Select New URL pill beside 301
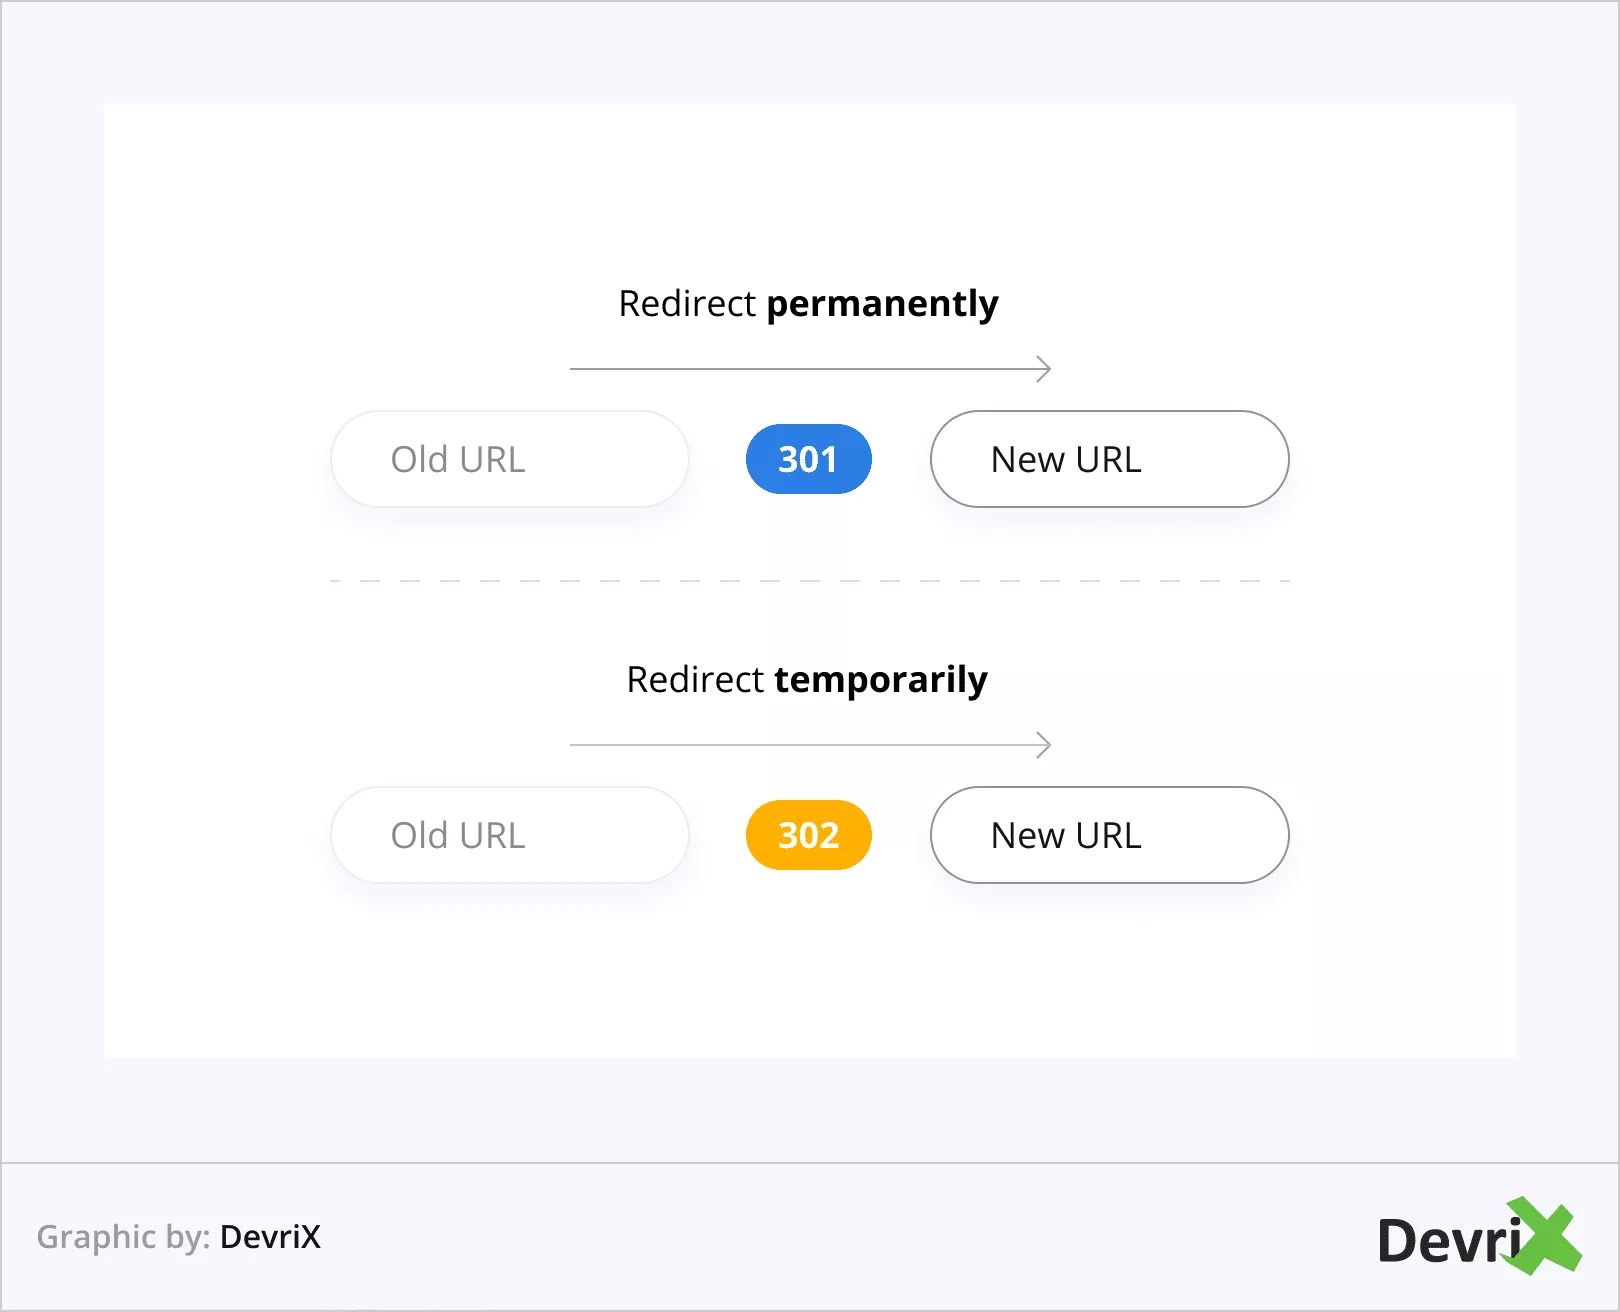 (1109, 459)
